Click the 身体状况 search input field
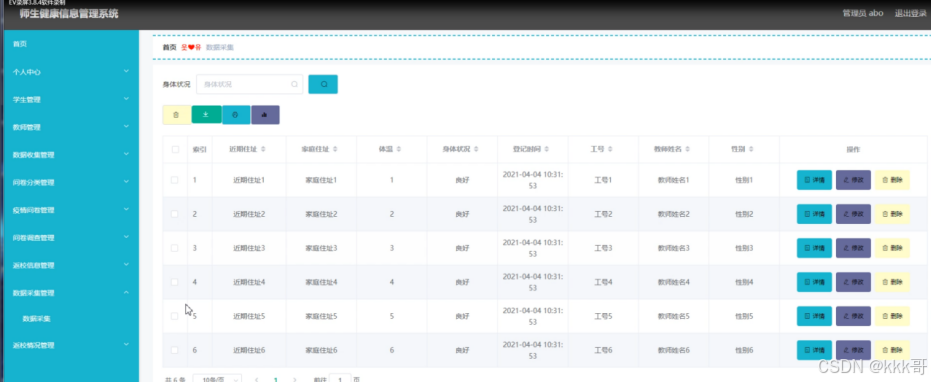Viewport: 931px width, 382px height. click(249, 84)
